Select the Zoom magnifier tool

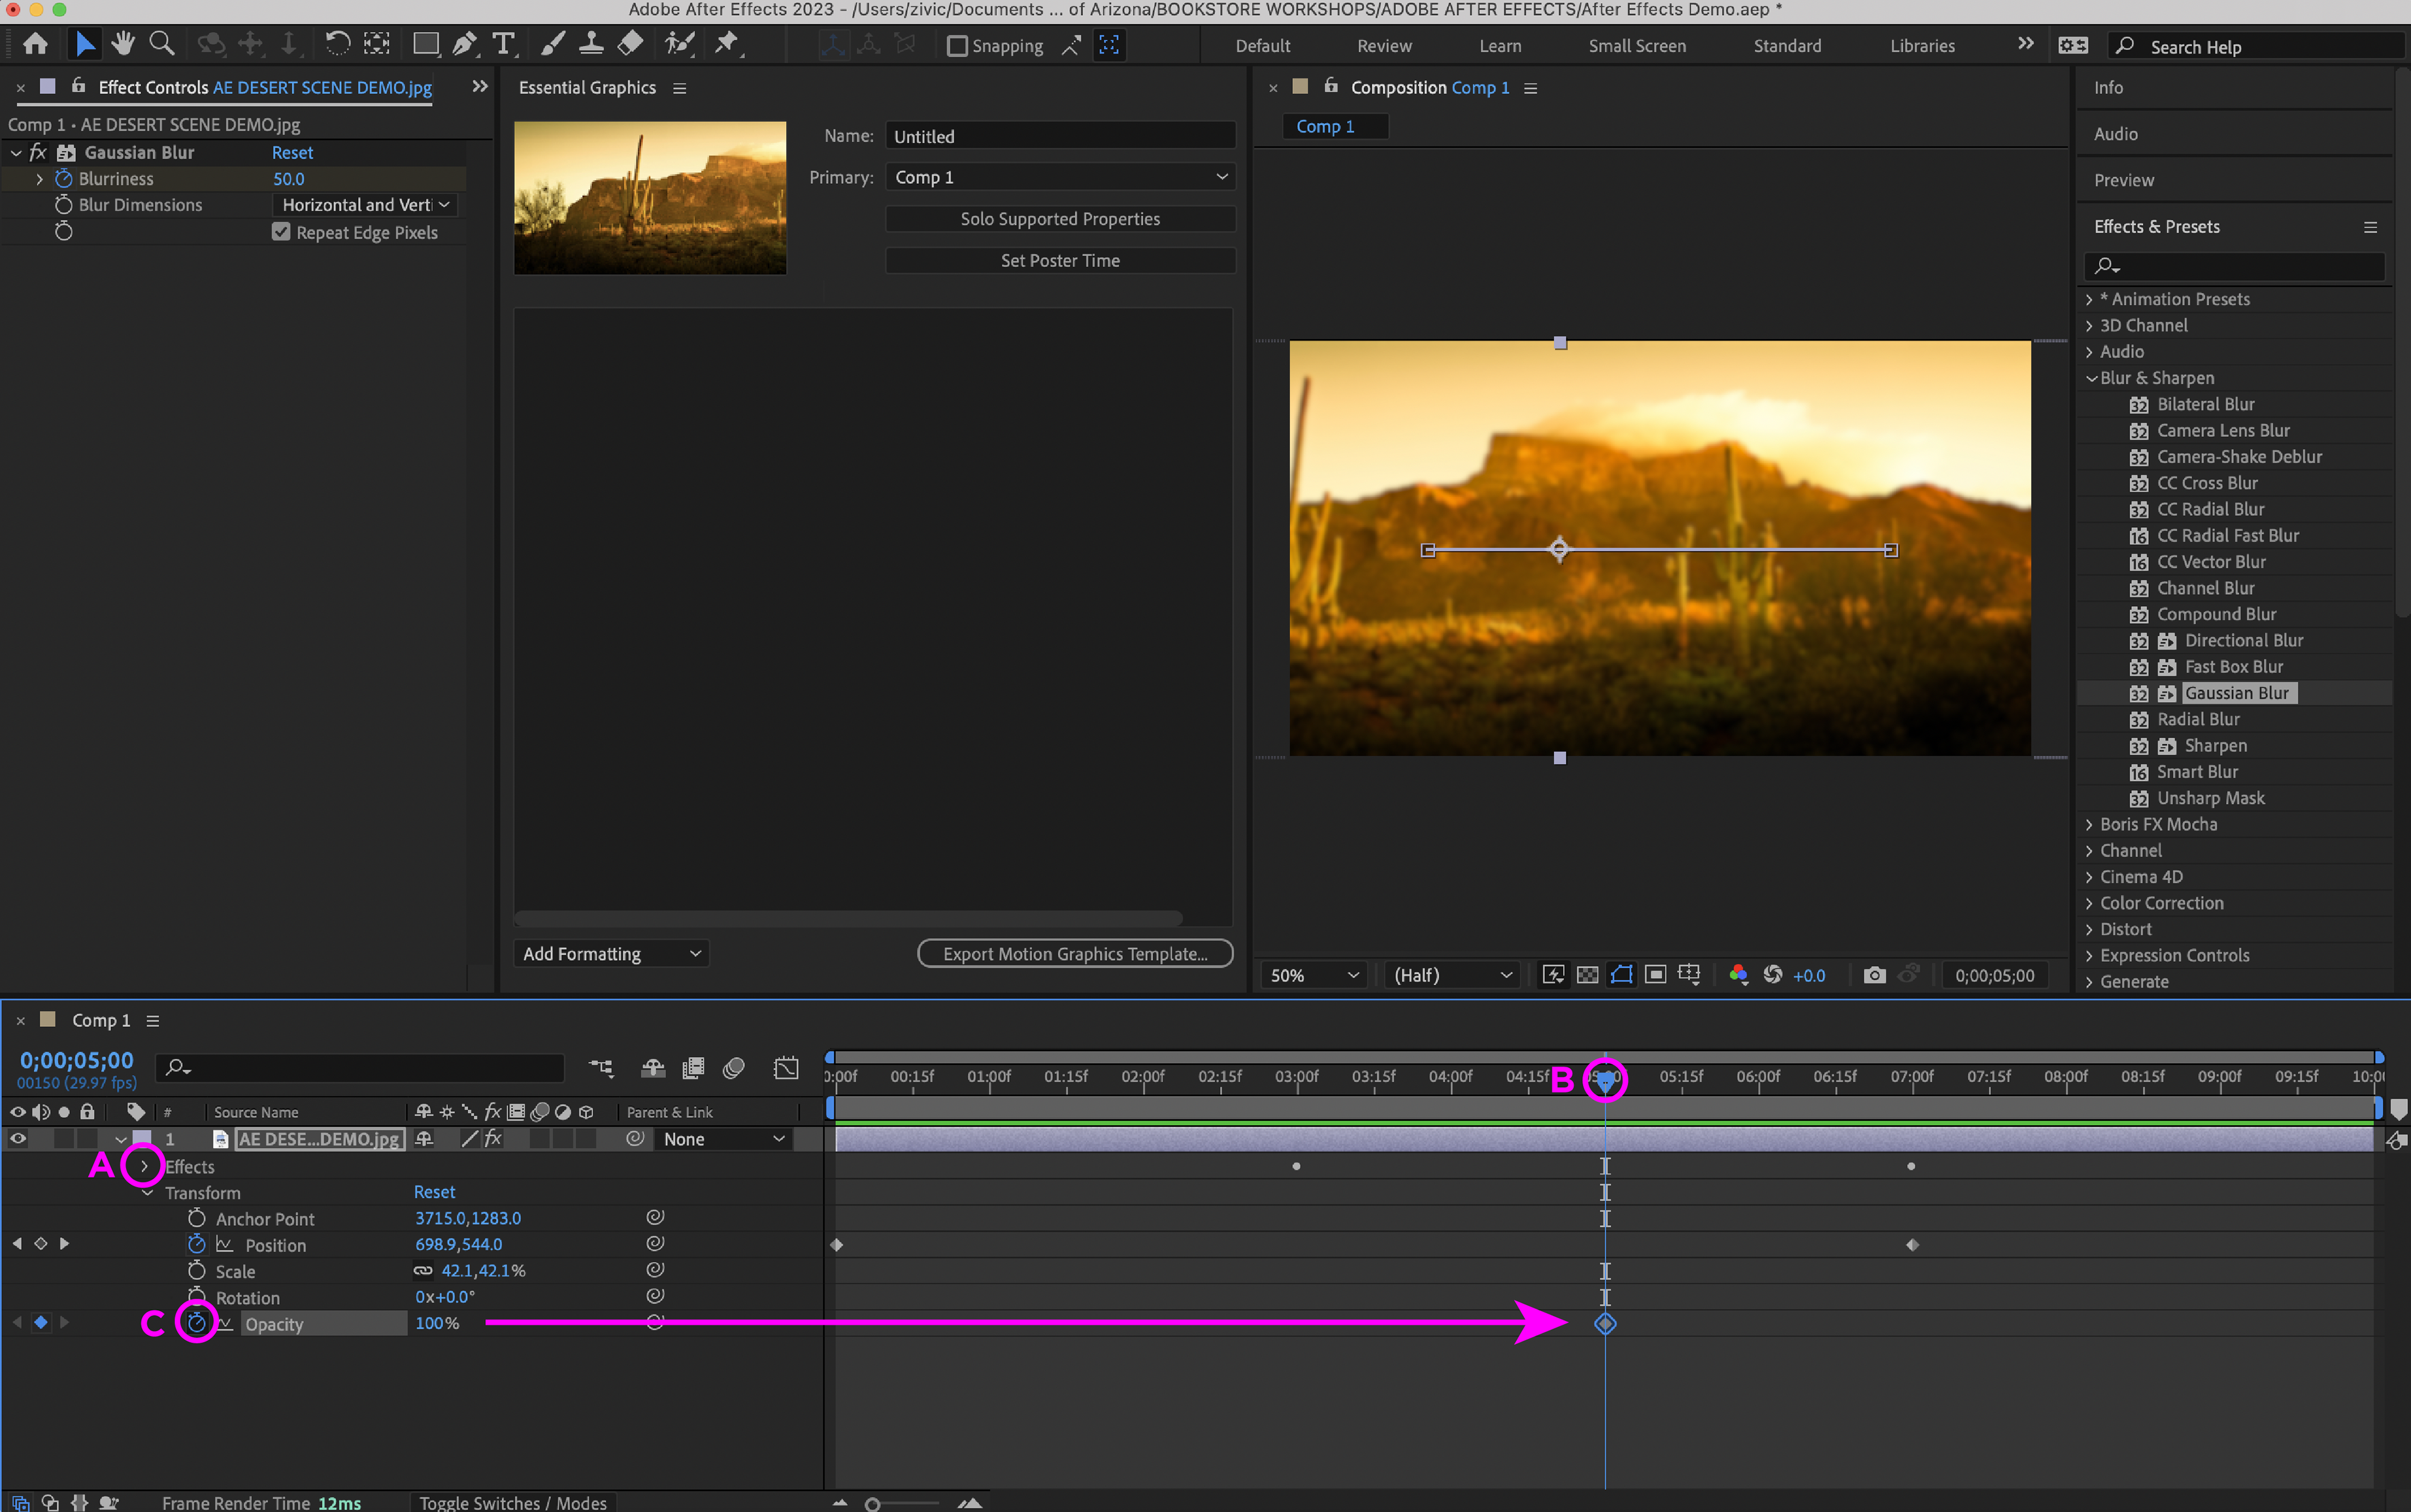[161, 44]
